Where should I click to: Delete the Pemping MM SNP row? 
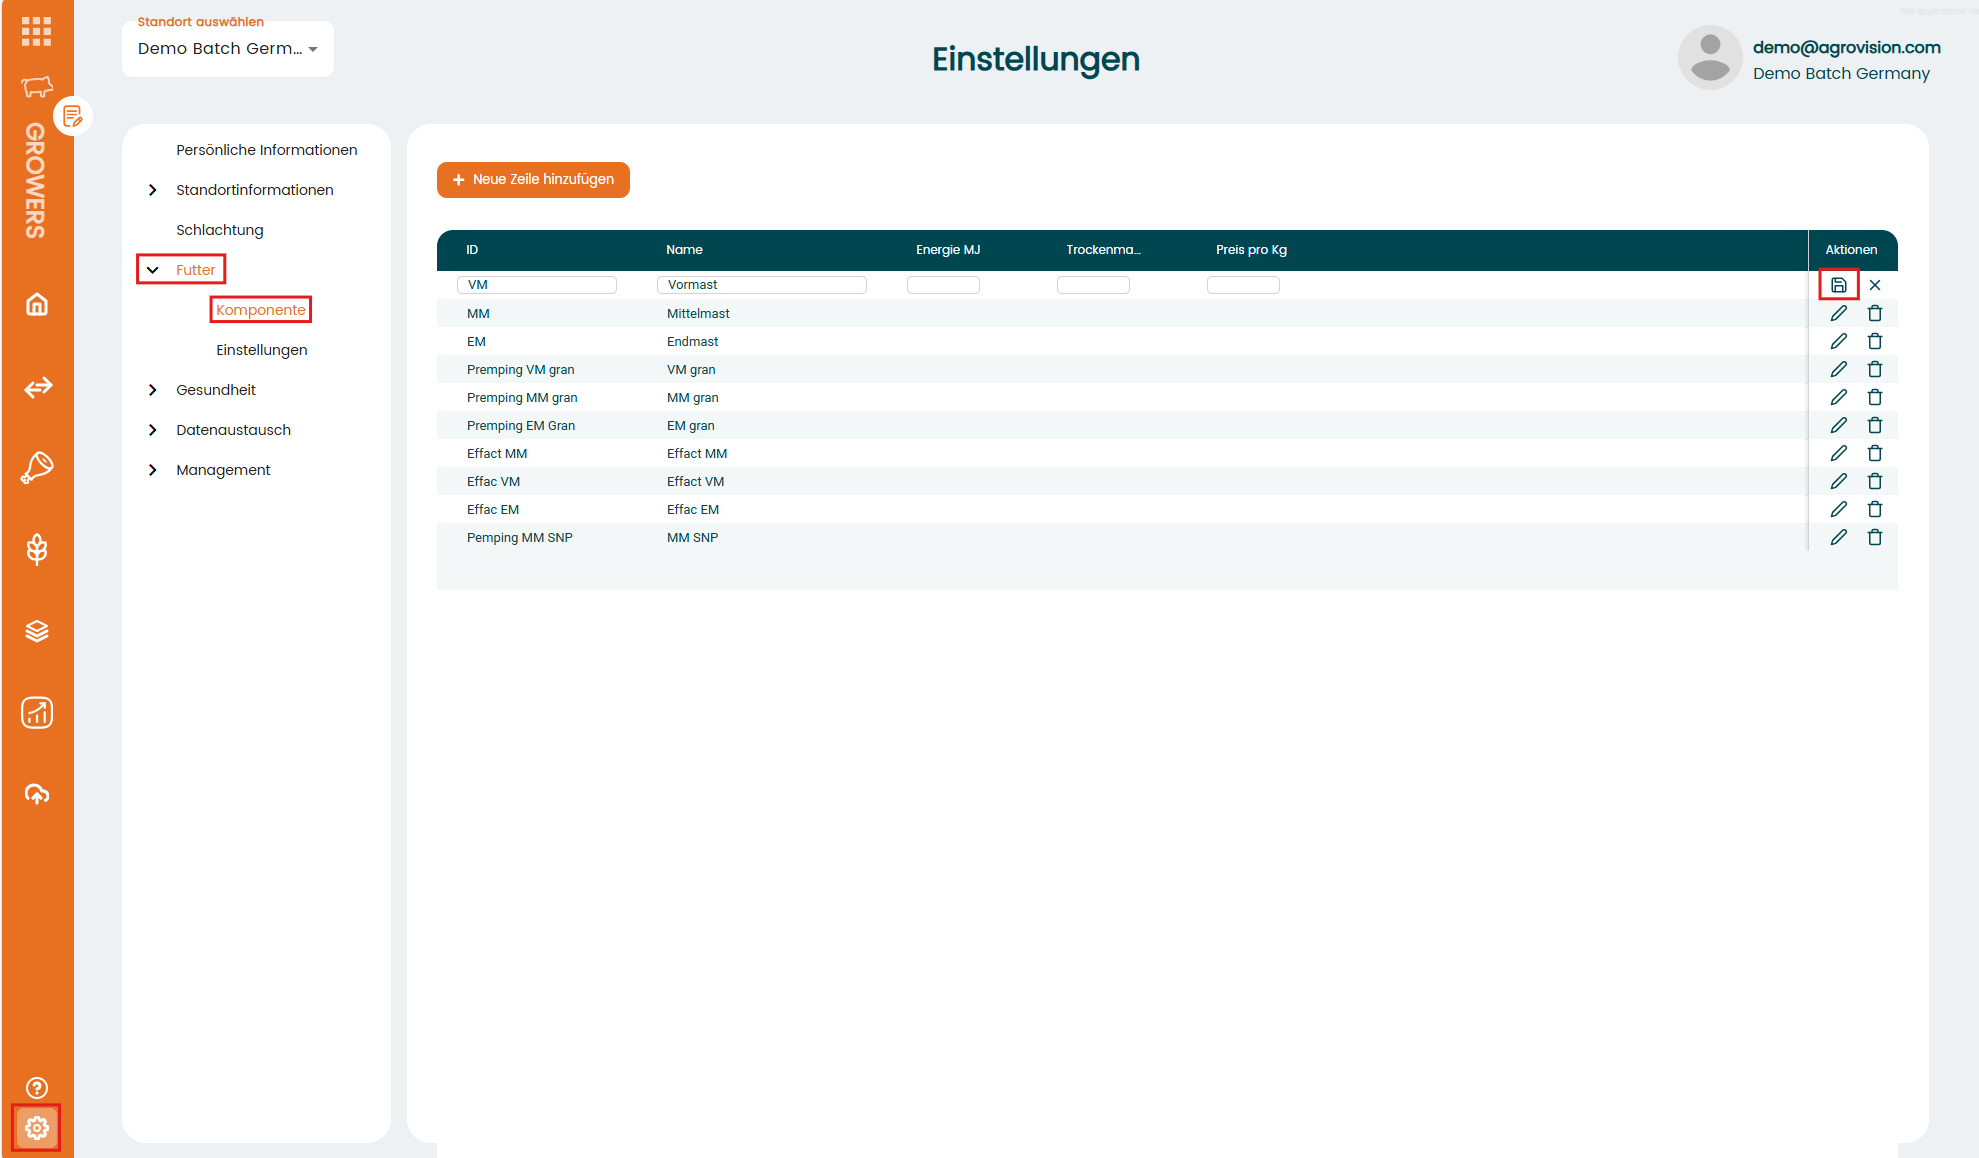[x=1875, y=537]
